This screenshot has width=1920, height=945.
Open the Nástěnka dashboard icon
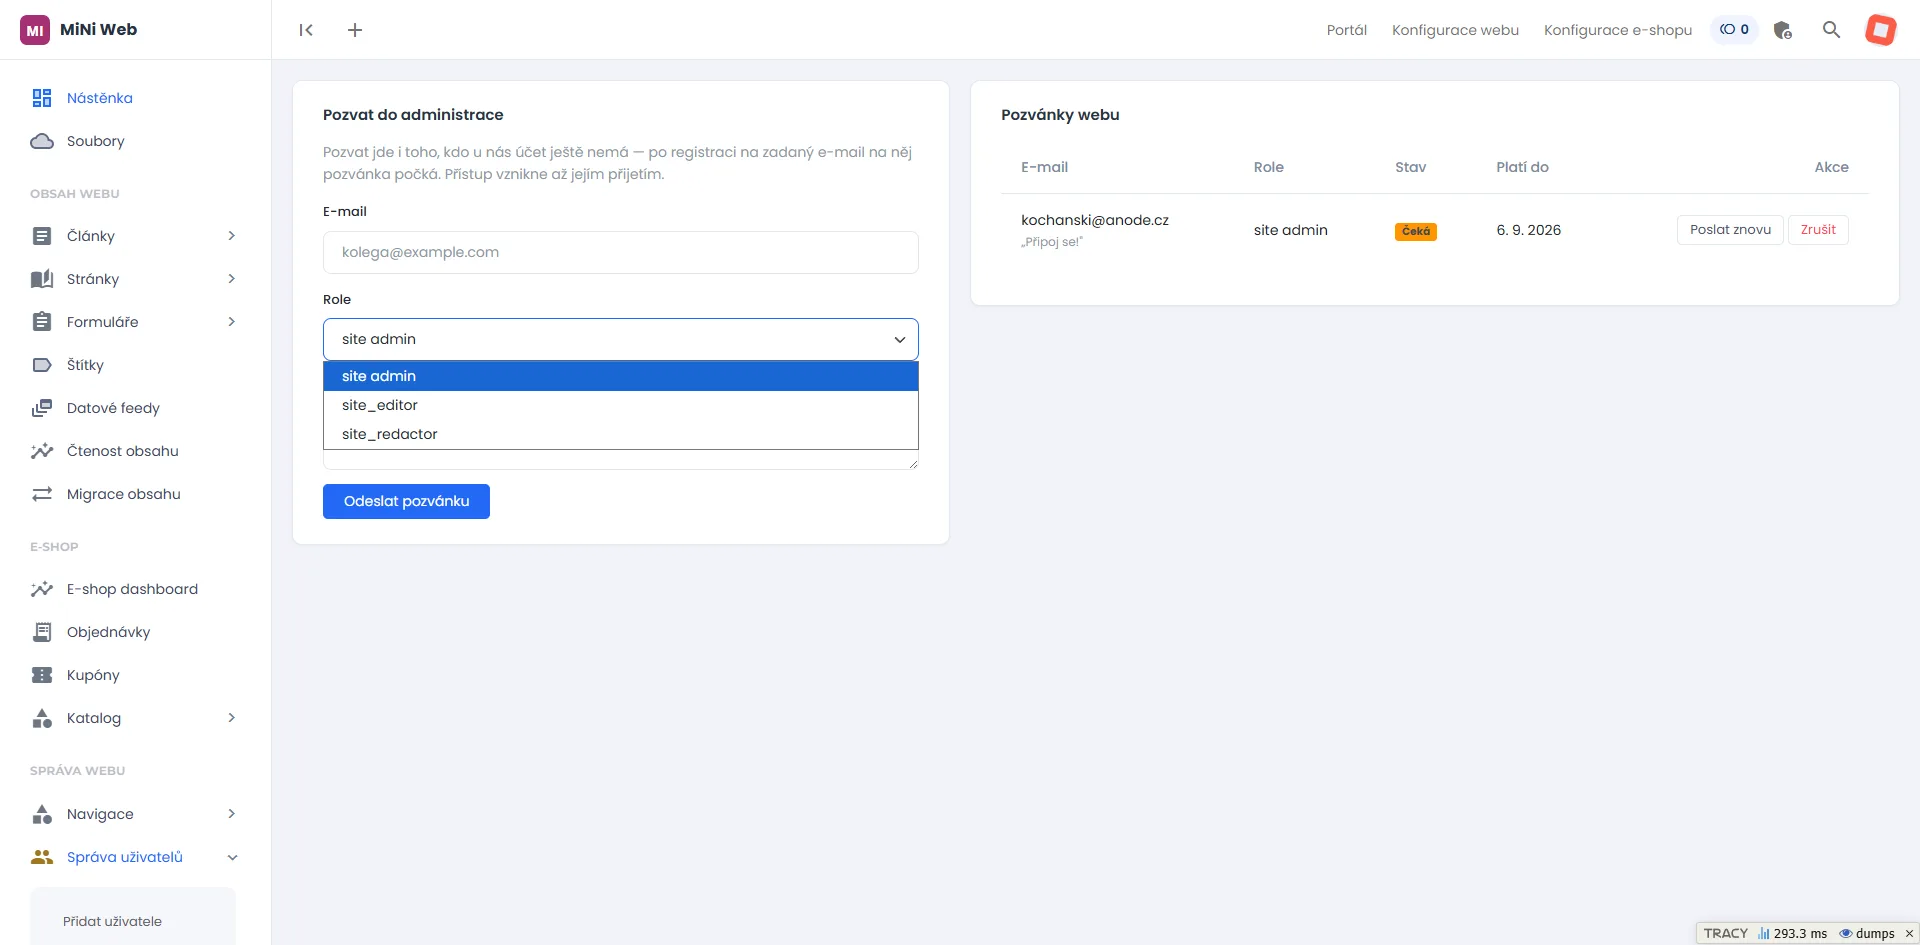click(x=42, y=98)
